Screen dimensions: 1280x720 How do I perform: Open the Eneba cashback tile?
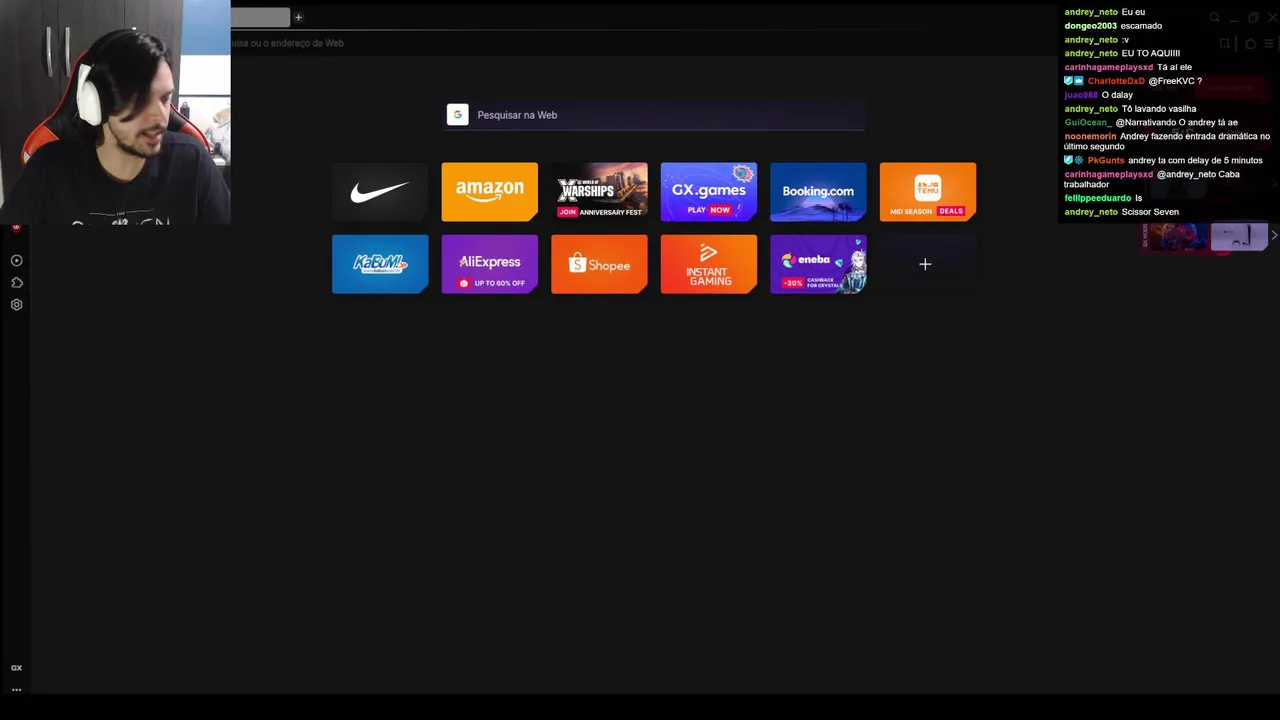tap(818, 264)
